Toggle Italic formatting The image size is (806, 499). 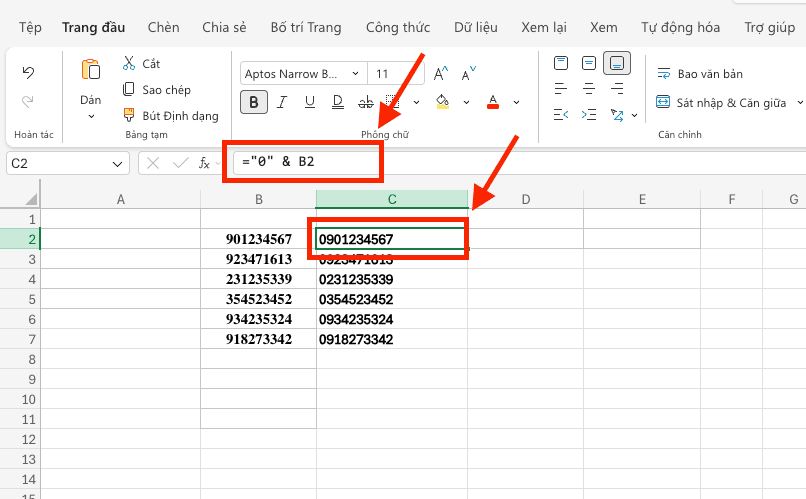pyautogui.click(x=282, y=102)
